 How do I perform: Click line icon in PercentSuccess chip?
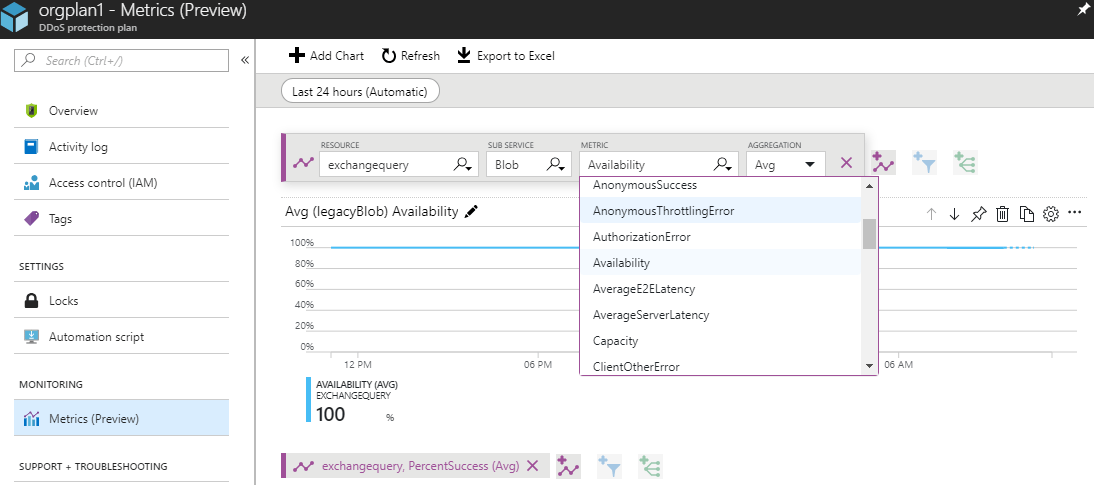click(304, 466)
